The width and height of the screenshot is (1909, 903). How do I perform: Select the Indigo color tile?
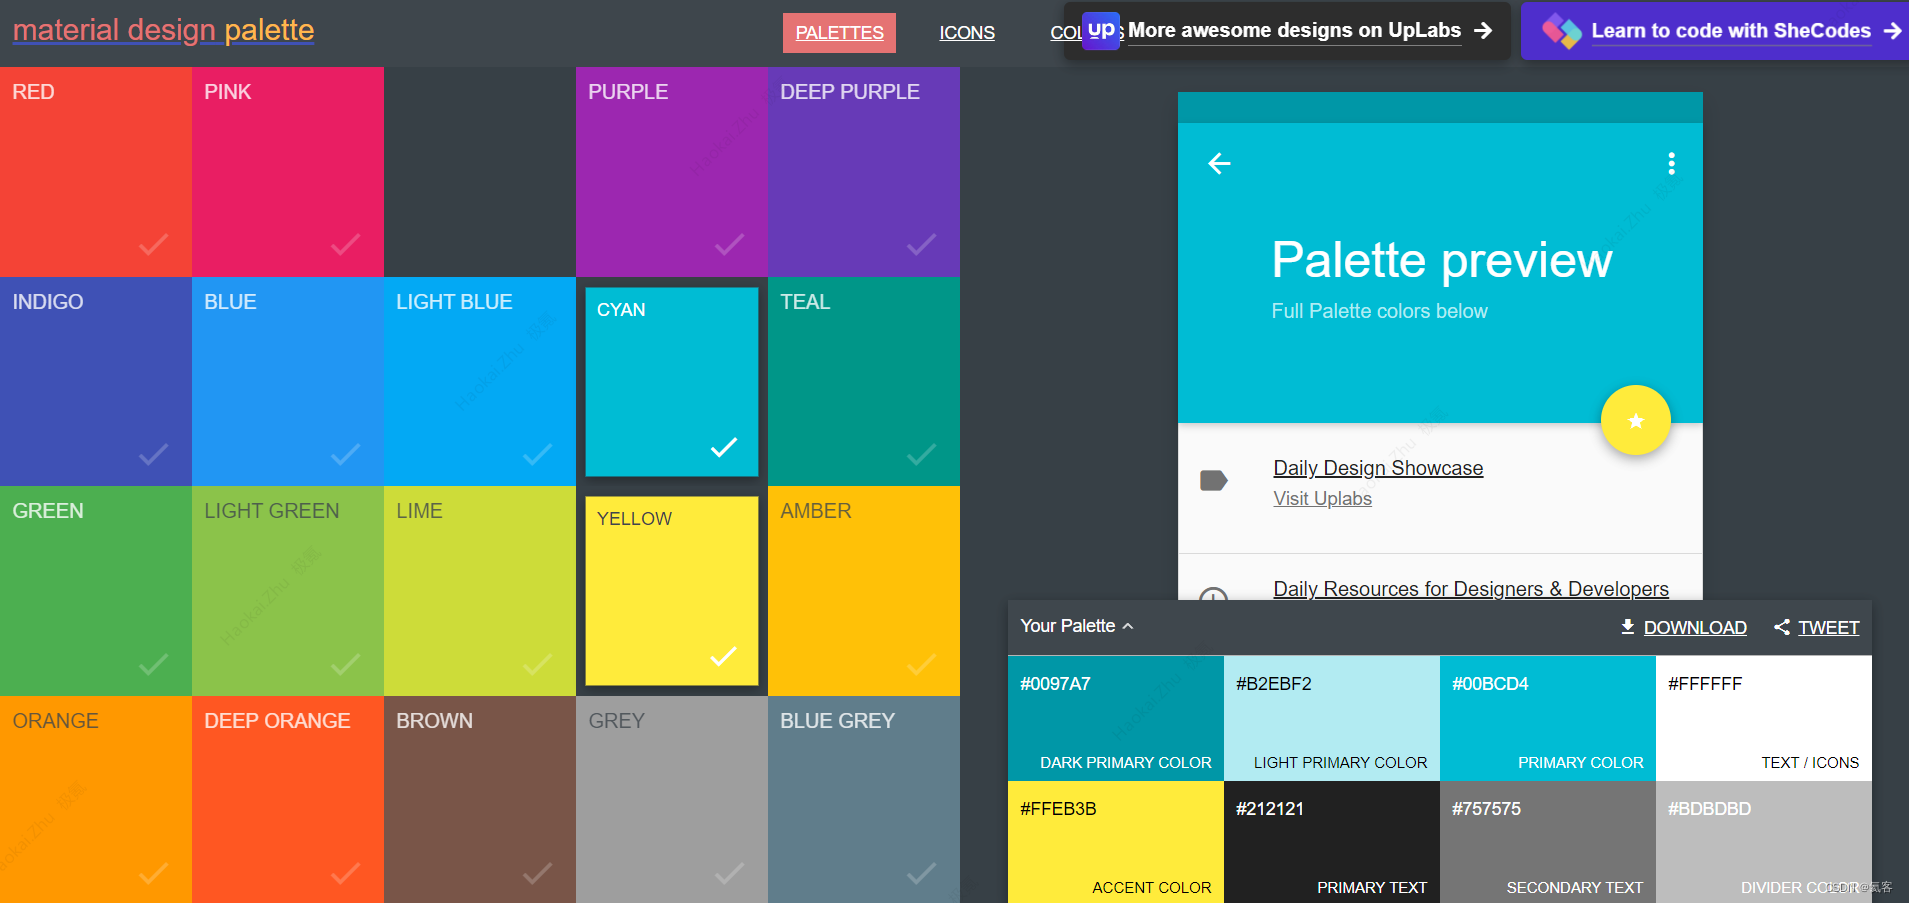click(96, 381)
